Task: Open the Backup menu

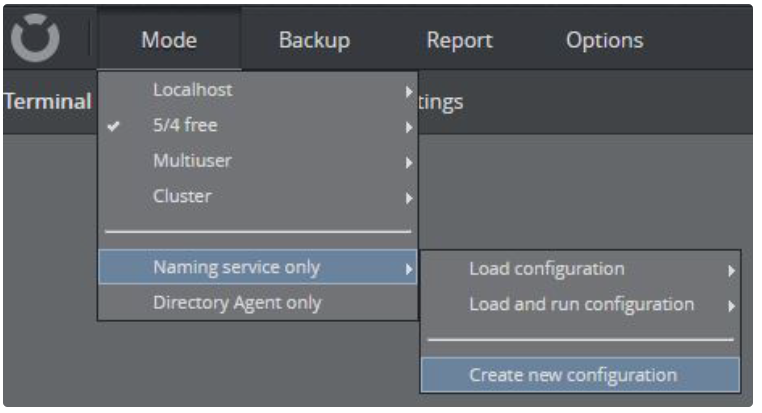Action: (x=314, y=40)
